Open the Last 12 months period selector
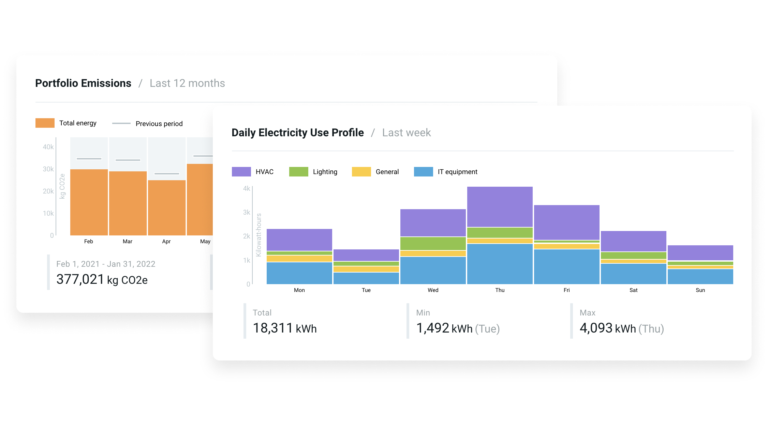The height and width of the screenshot is (432, 768). tap(187, 83)
